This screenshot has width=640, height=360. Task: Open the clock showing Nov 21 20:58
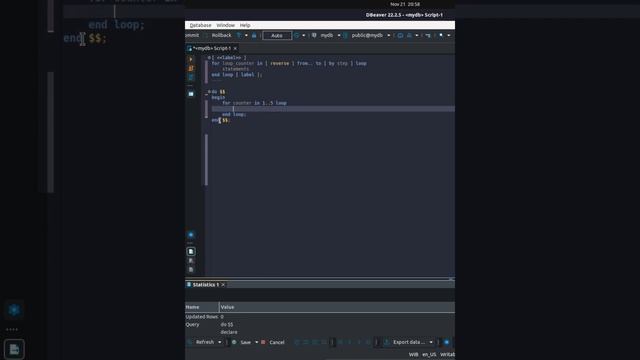pos(405,4)
